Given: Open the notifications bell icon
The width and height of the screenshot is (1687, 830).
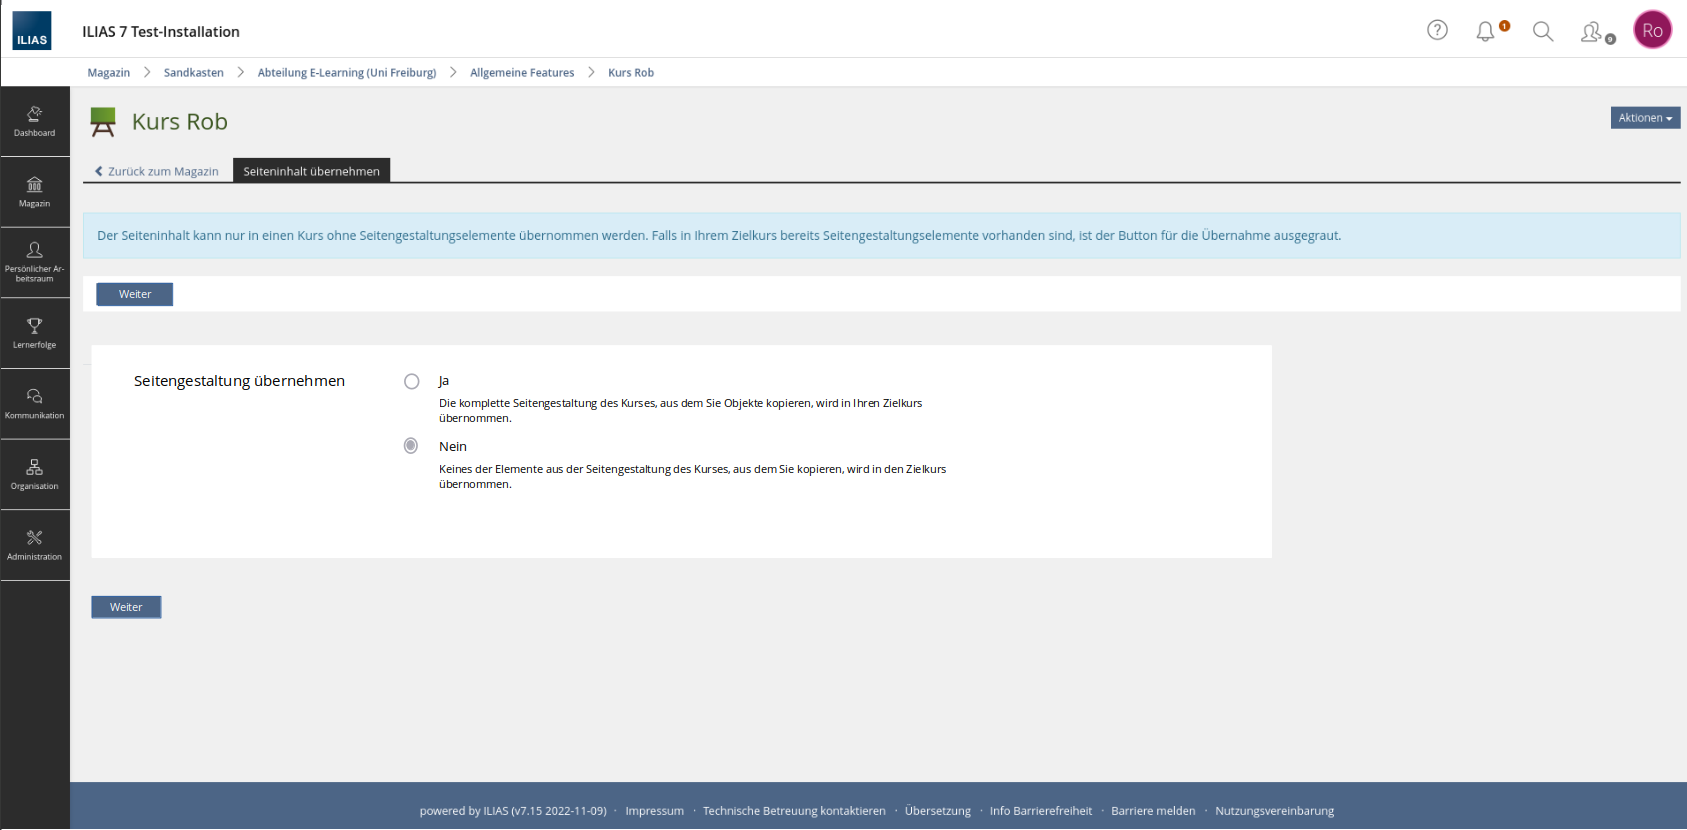Looking at the screenshot, I should (x=1486, y=31).
